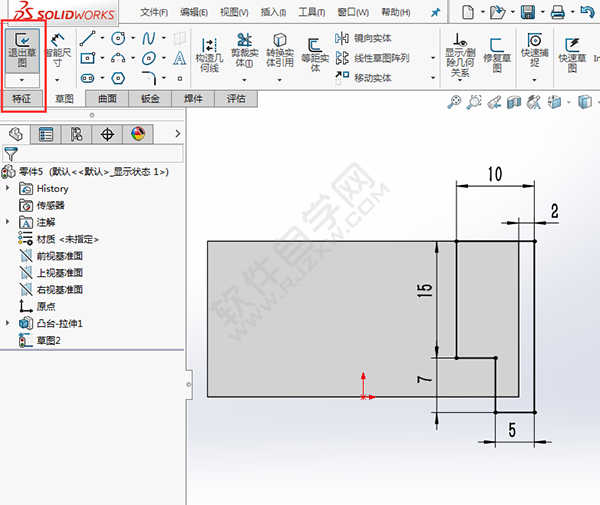Select the Sketch Fillet tool
The width and height of the screenshot is (600, 505).
pyautogui.click(x=149, y=78)
